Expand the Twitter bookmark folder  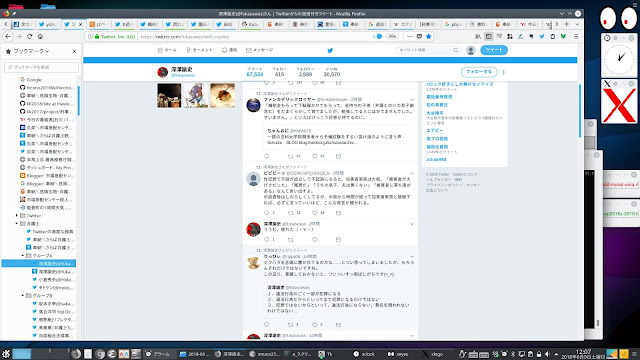point(17,216)
